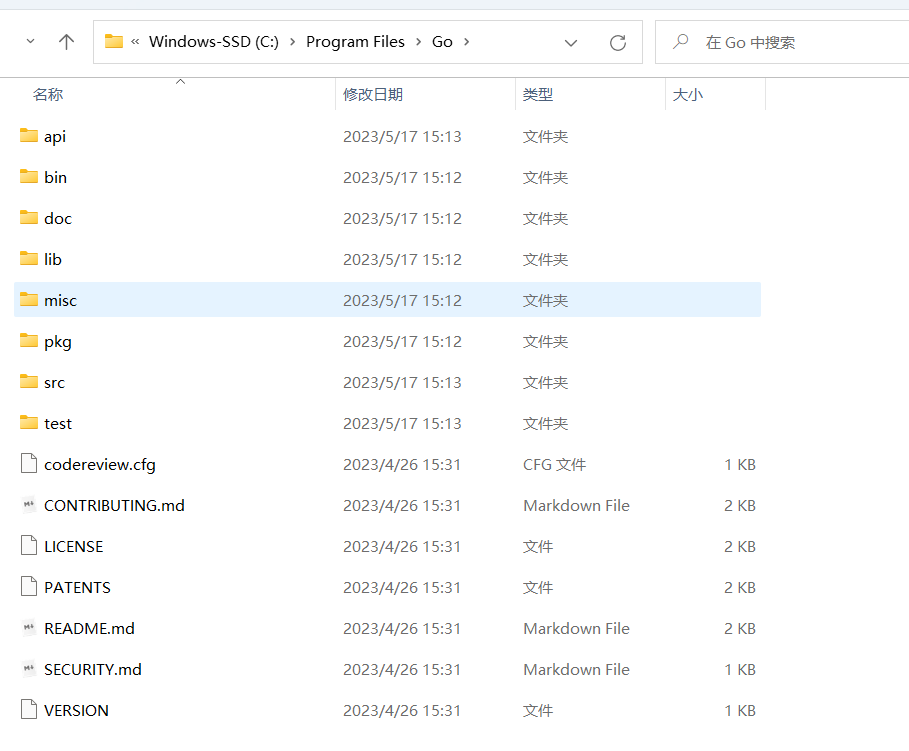
Task: Select the pkg folder icon
Action: 29,340
